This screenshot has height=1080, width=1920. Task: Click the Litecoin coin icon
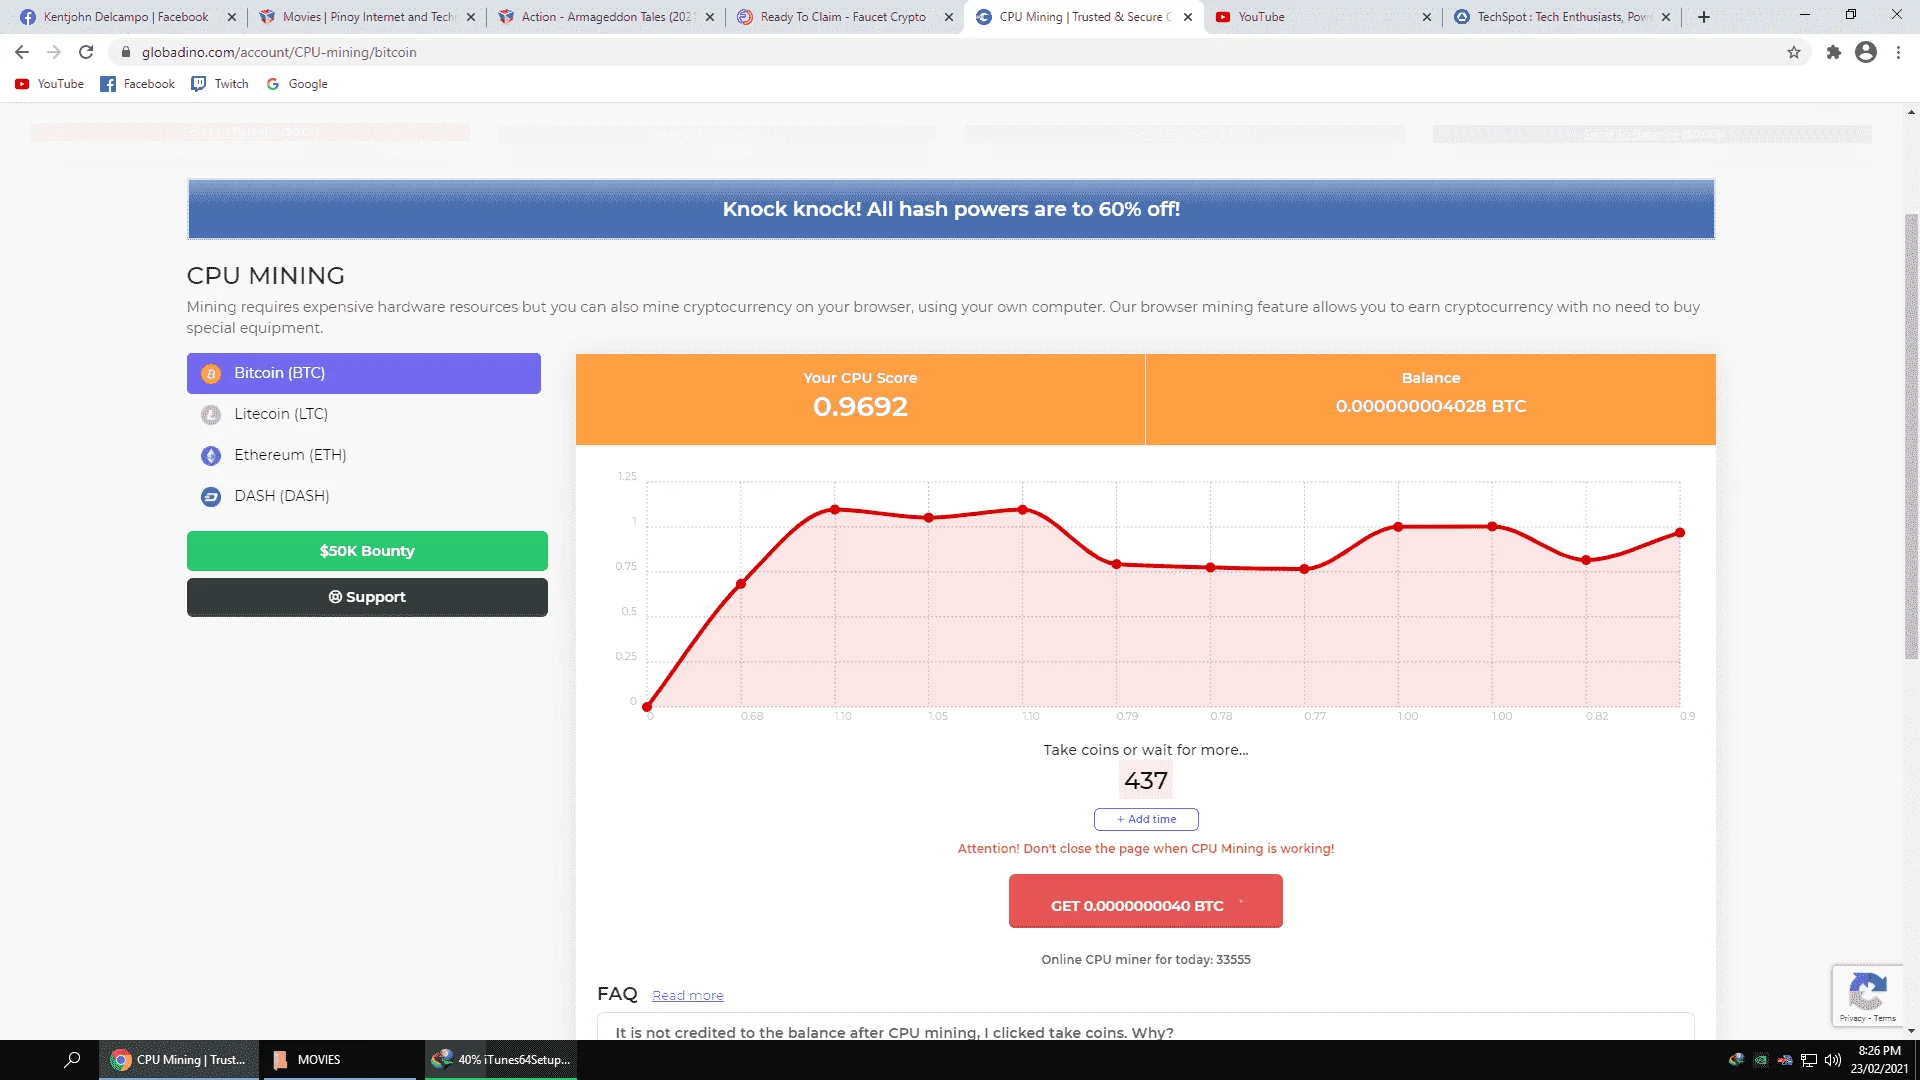pyautogui.click(x=211, y=415)
